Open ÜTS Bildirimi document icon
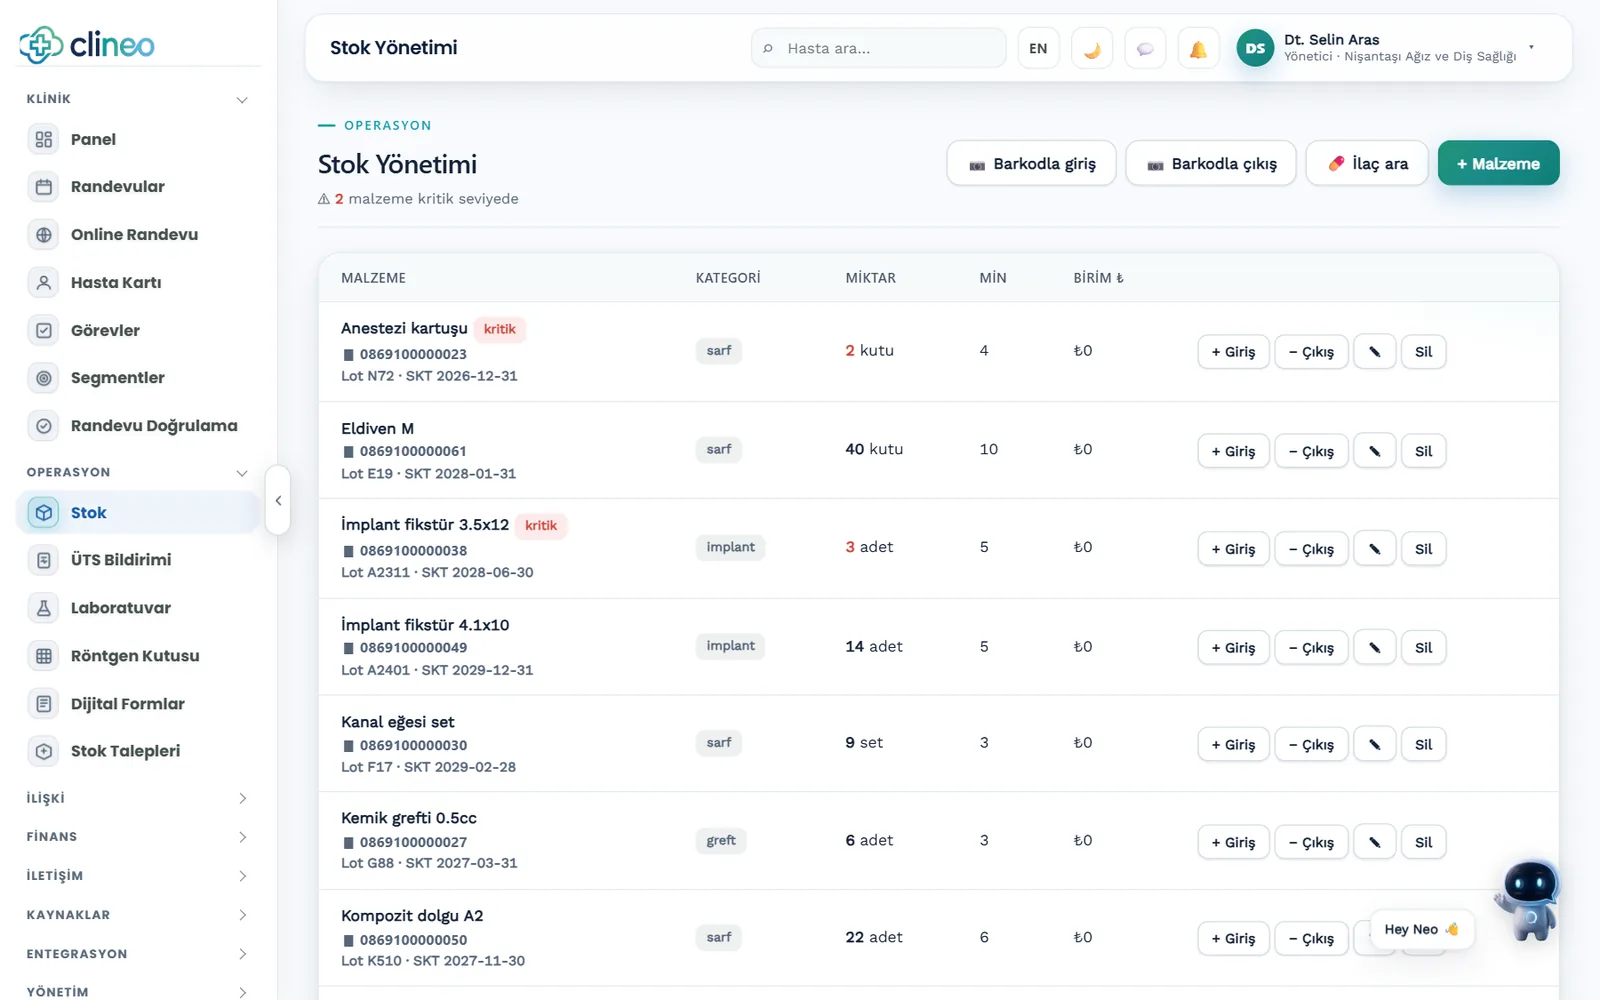This screenshot has height=1000, width=1600. 44,560
